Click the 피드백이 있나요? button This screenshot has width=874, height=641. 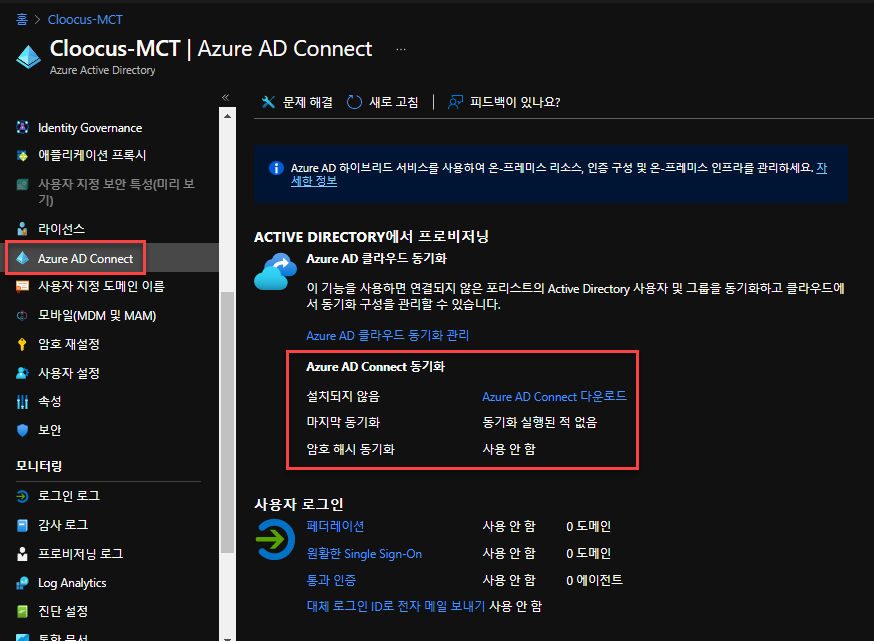tap(504, 102)
